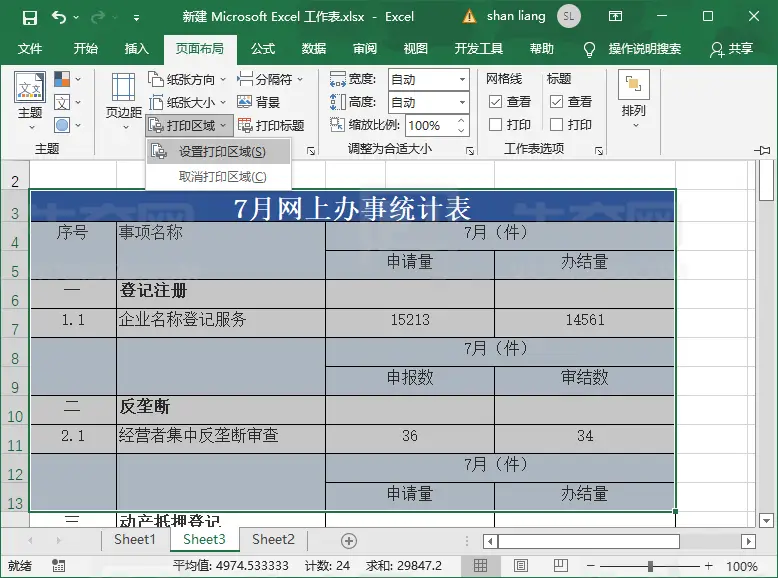This screenshot has height=578, width=778.
Task: Click the Scale percent input field
Action: click(x=430, y=126)
